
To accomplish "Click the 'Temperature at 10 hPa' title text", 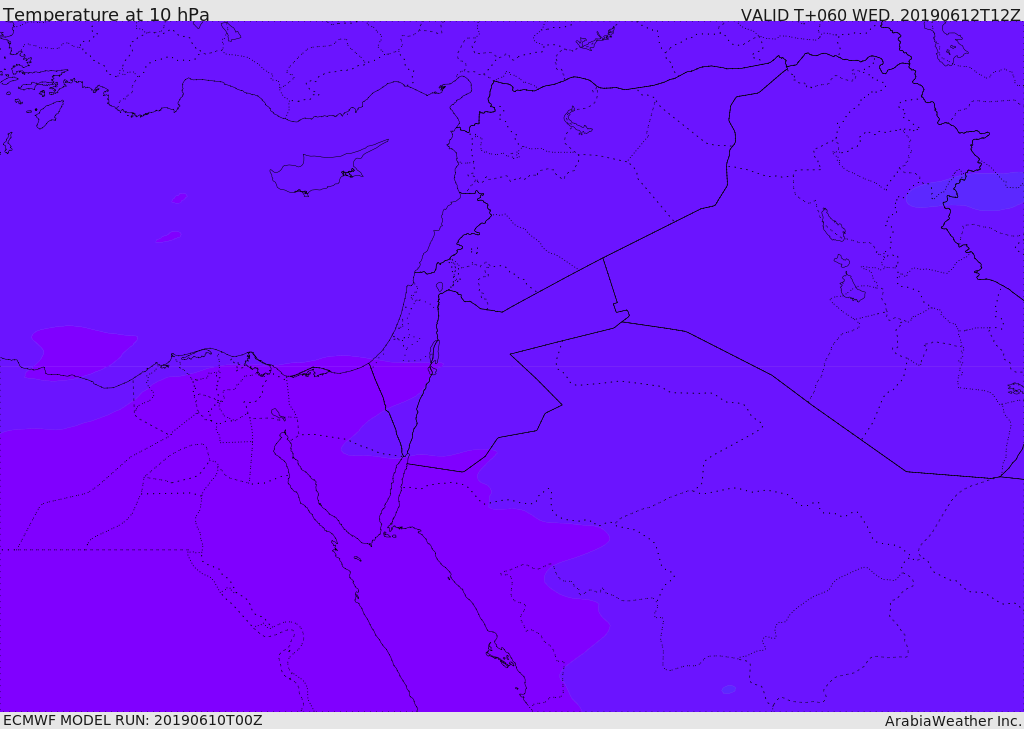I will (x=106, y=14).
